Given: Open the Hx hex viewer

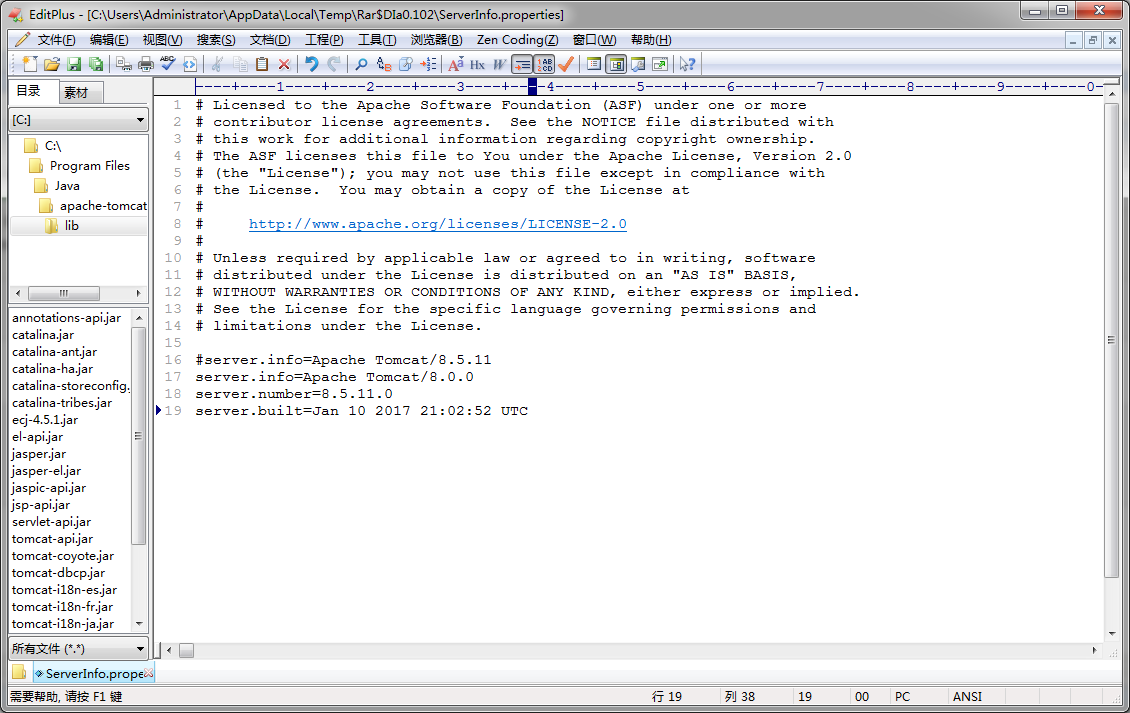Looking at the screenshot, I should (x=477, y=64).
